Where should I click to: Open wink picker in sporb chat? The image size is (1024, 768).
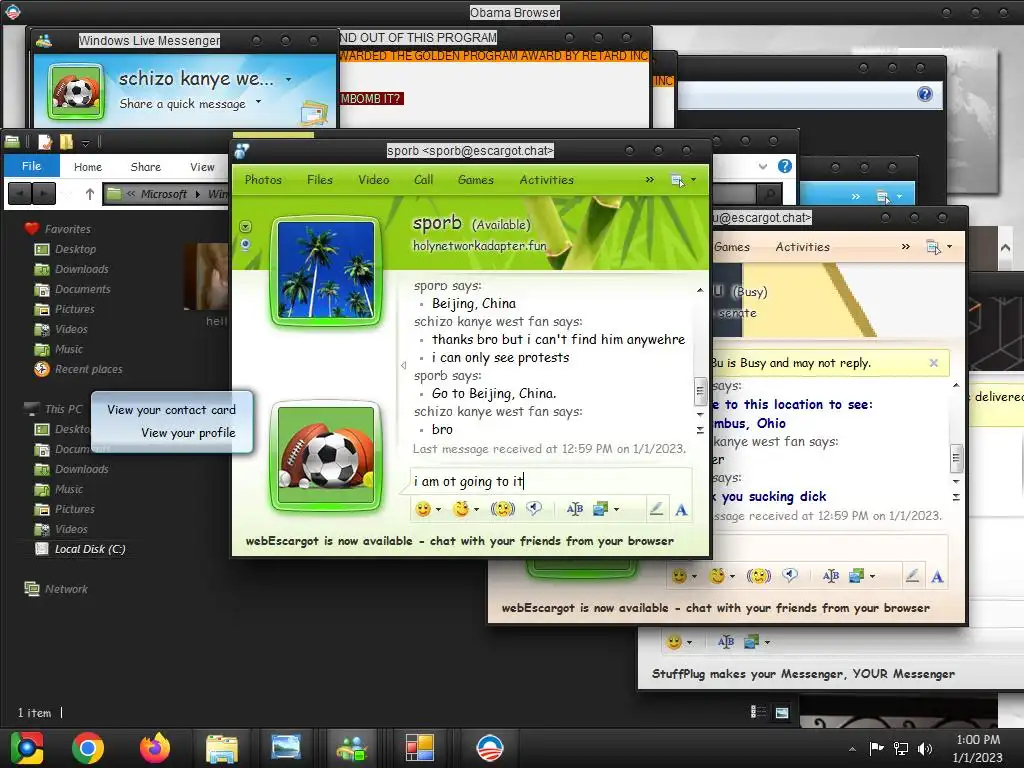(x=461, y=509)
